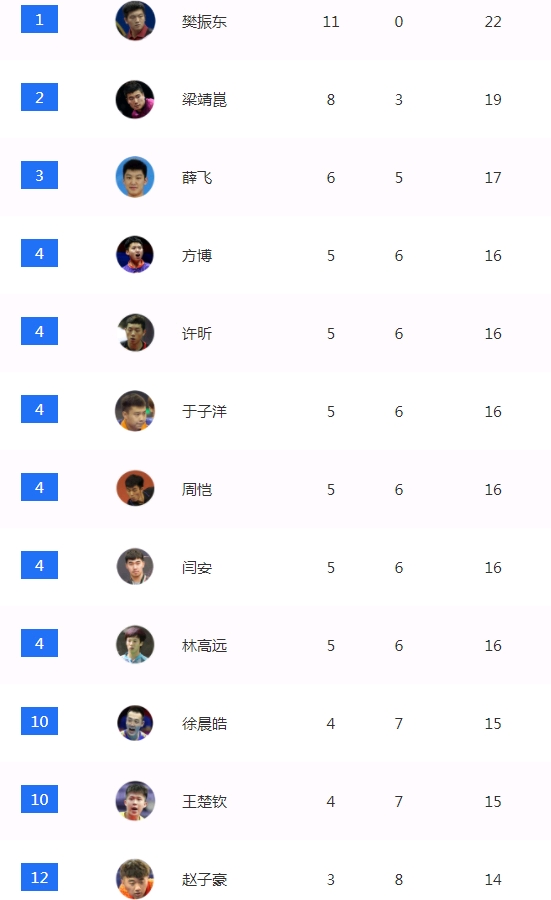
Task: Select 周恺's avatar thumbnail
Action: [135, 489]
